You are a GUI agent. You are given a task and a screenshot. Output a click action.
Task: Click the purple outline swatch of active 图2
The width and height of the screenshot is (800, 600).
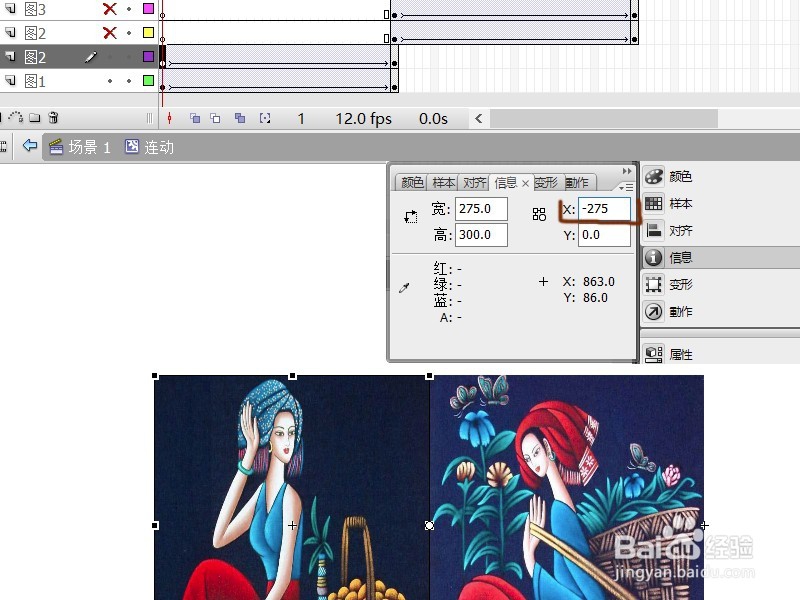(x=148, y=57)
